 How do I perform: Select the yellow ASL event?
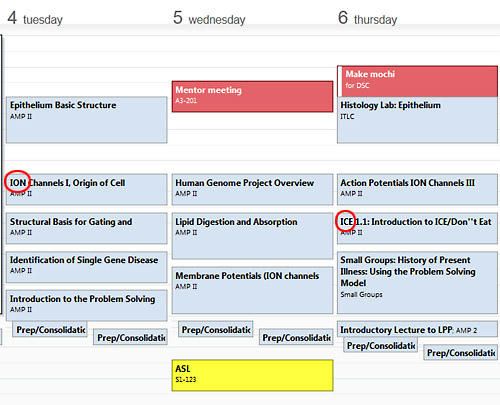coord(252,375)
